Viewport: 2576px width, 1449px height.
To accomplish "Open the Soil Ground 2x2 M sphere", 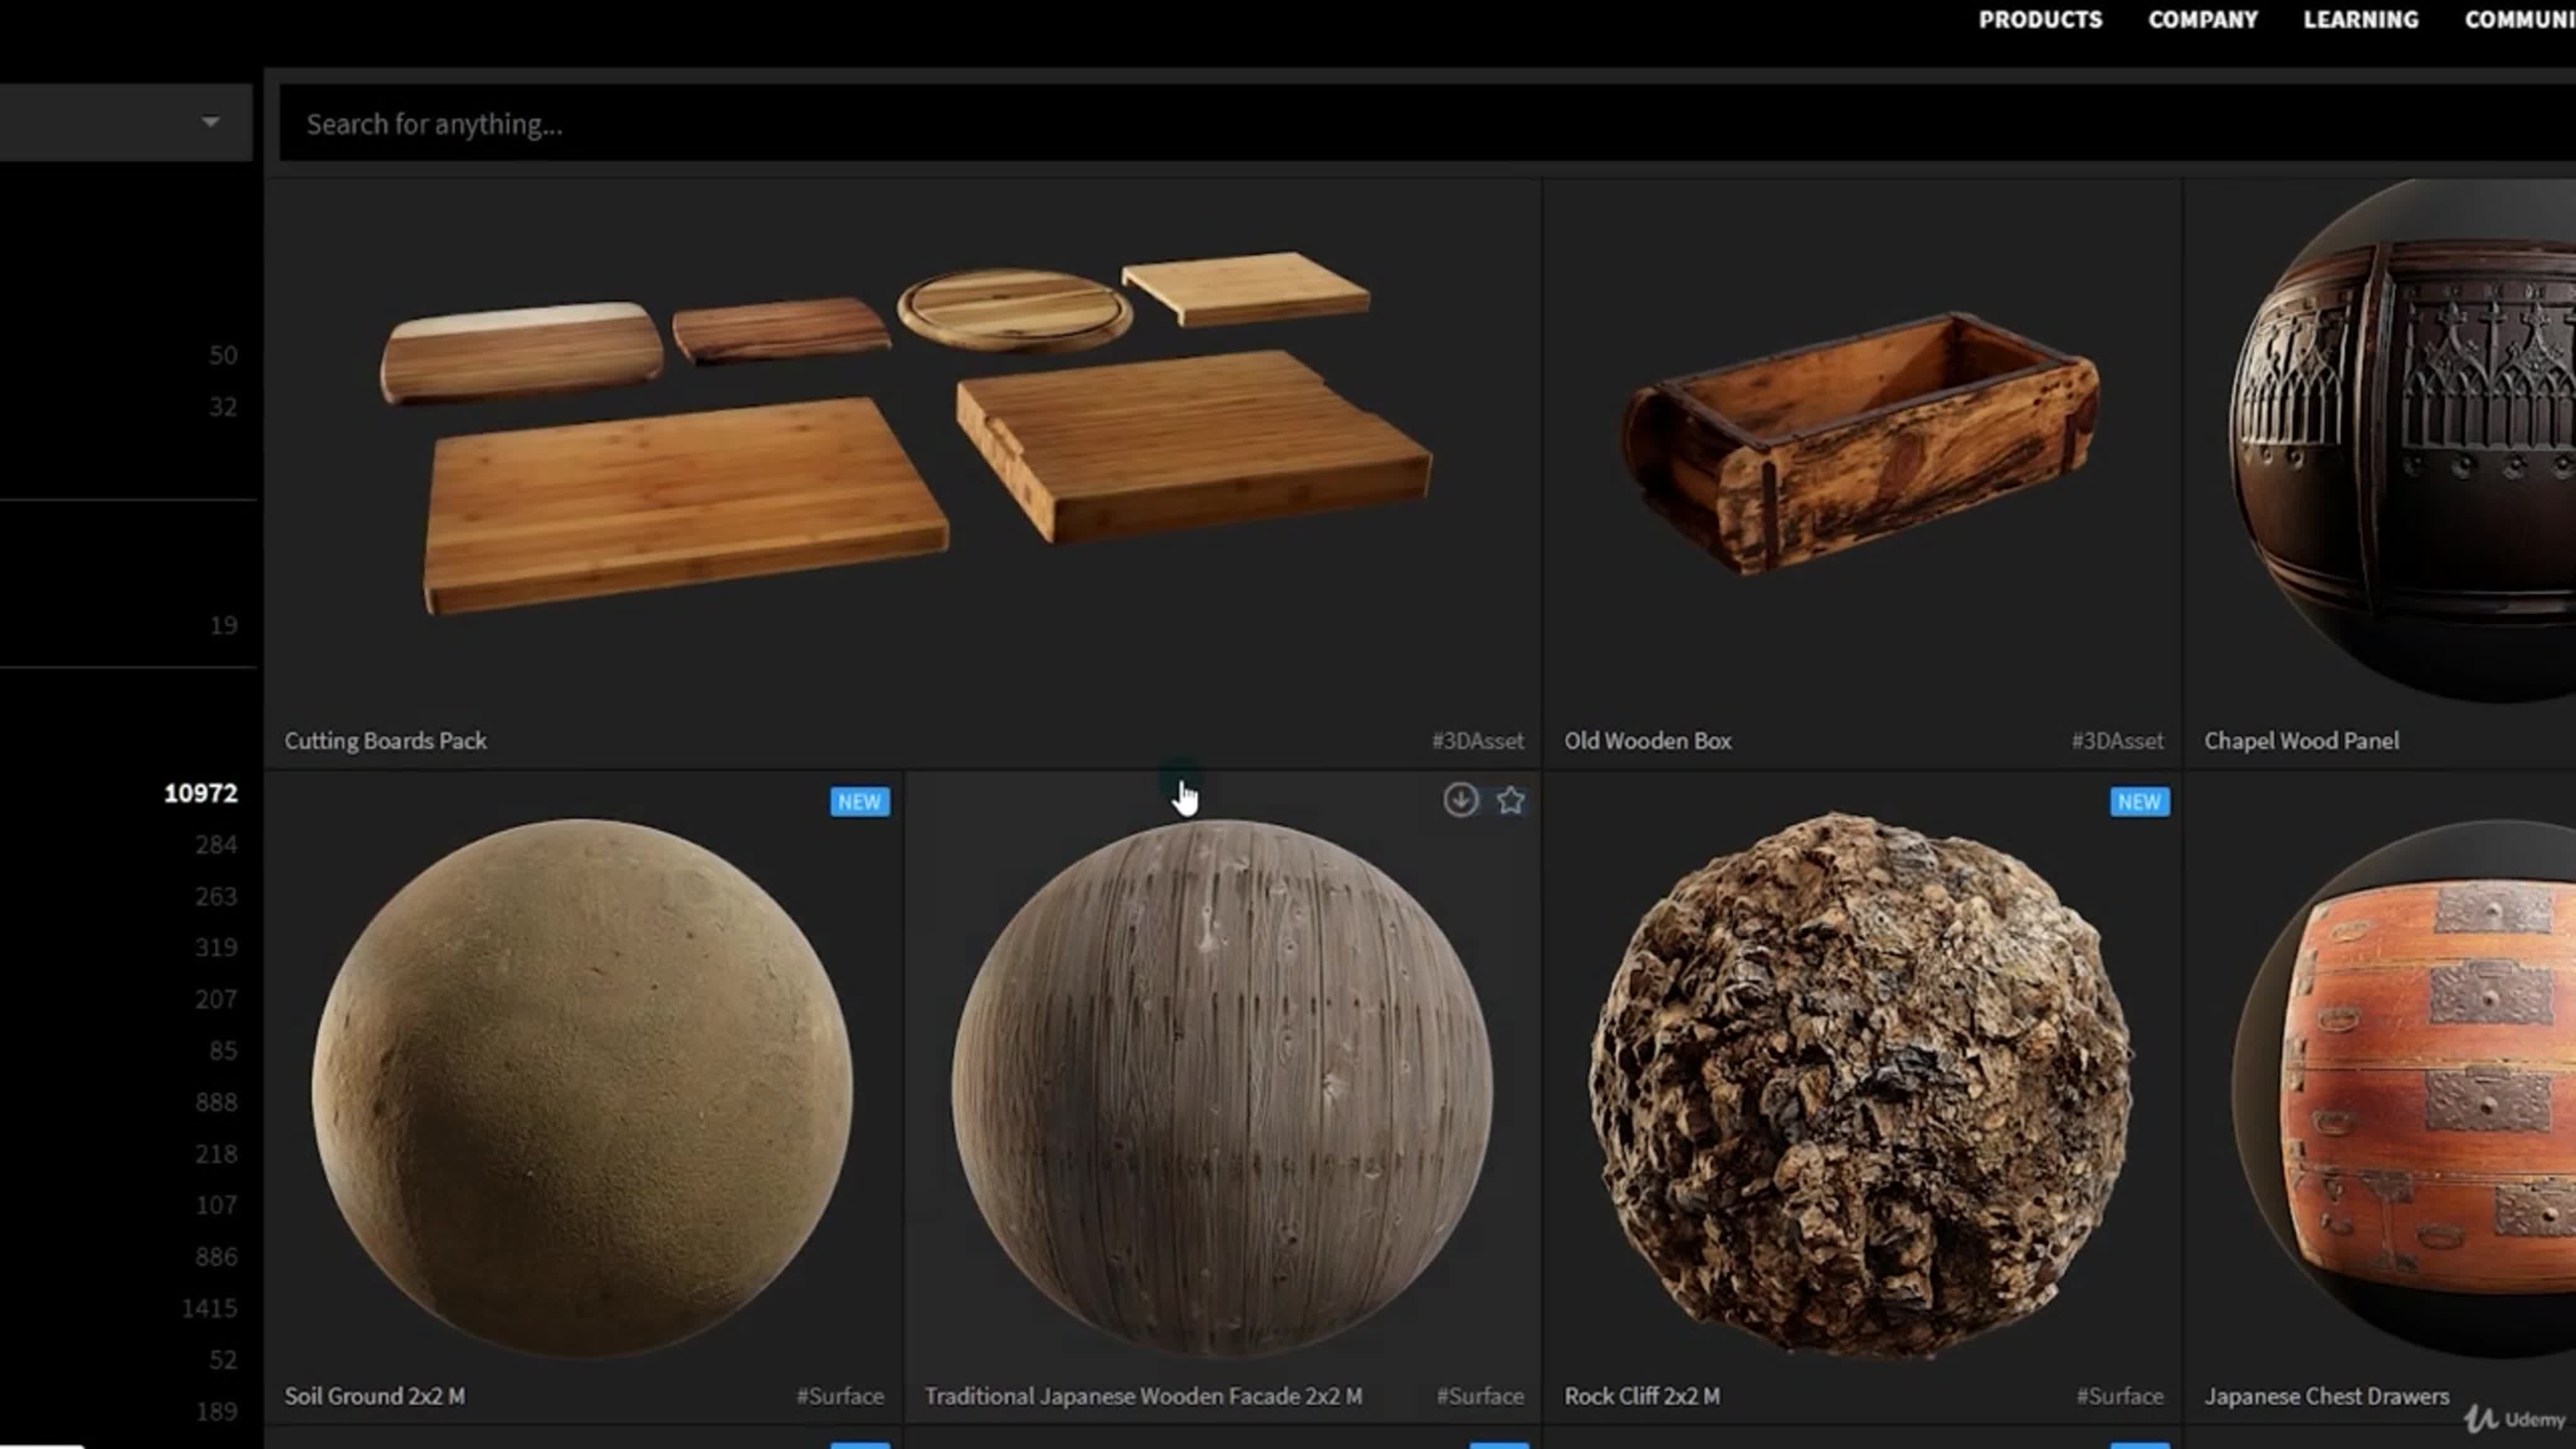I will (x=582, y=1088).
